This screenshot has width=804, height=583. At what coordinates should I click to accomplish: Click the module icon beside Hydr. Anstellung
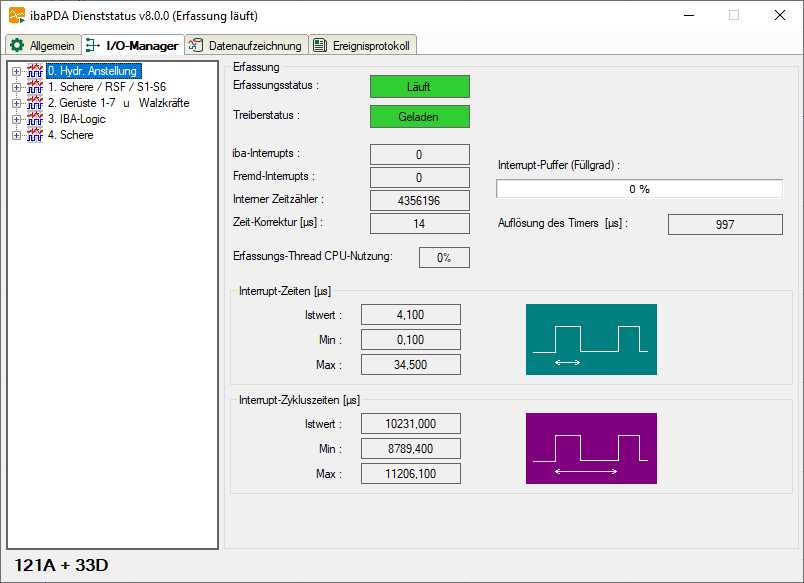pos(35,71)
